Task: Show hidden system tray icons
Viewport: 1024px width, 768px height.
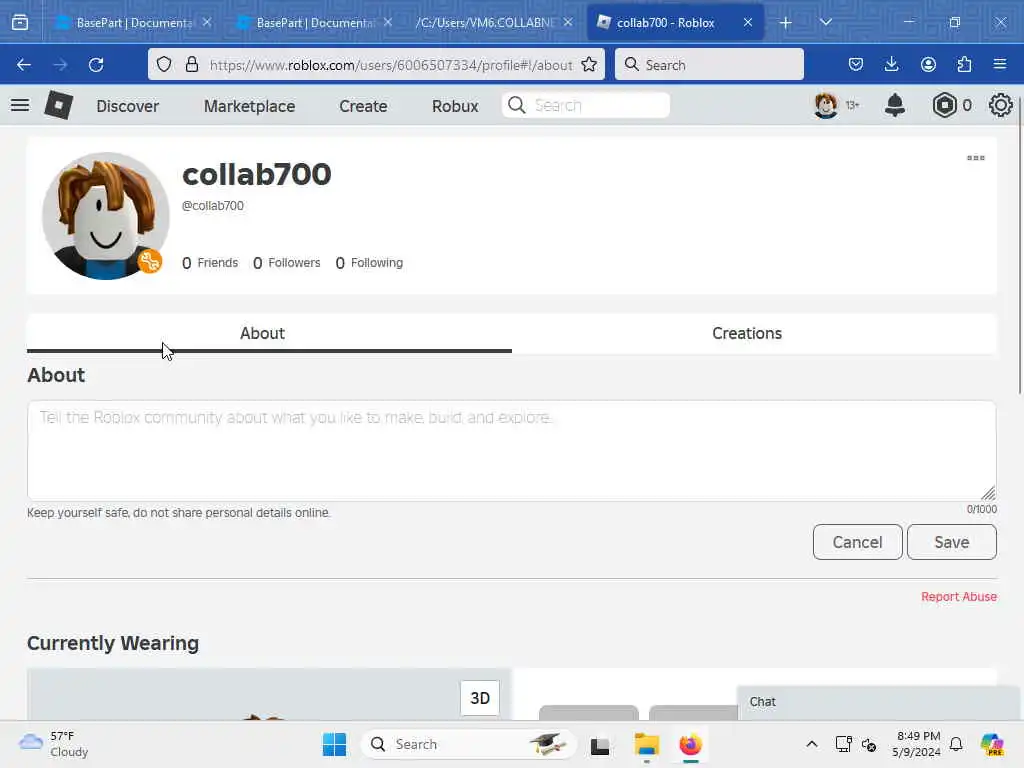Action: click(x=811, y=744)
